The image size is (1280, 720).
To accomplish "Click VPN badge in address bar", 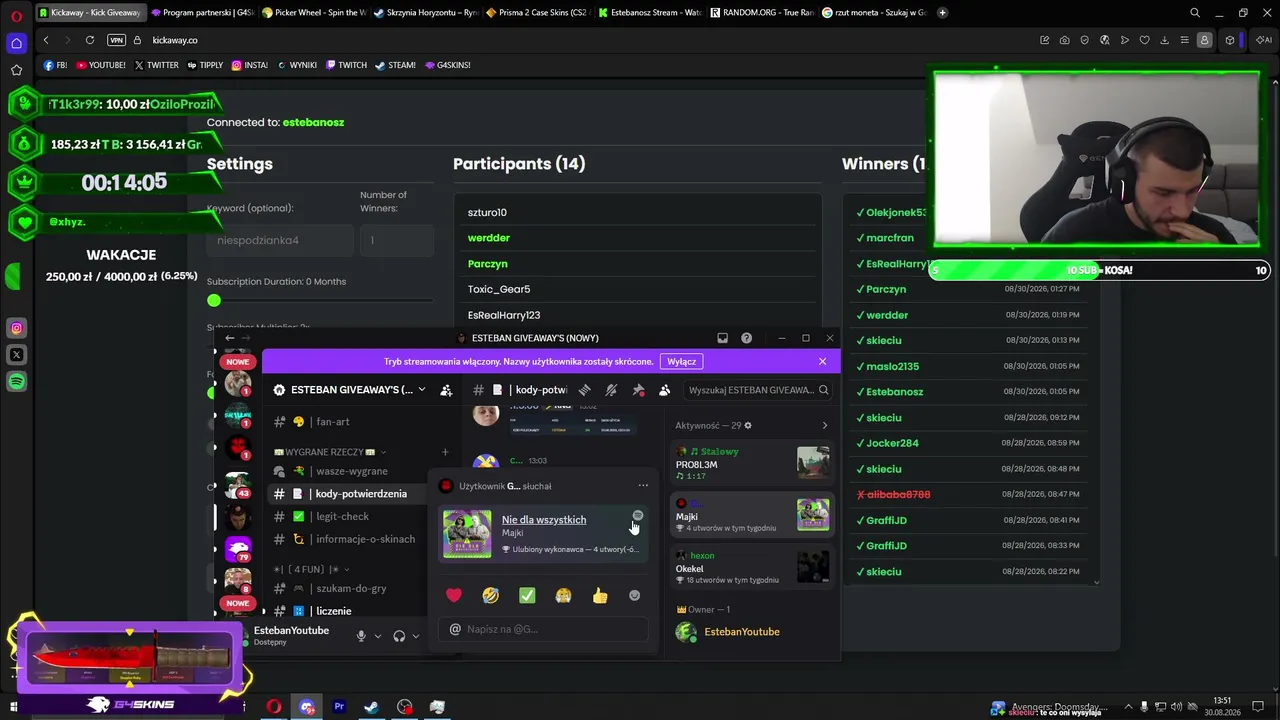I will click(x=117, y=40).
